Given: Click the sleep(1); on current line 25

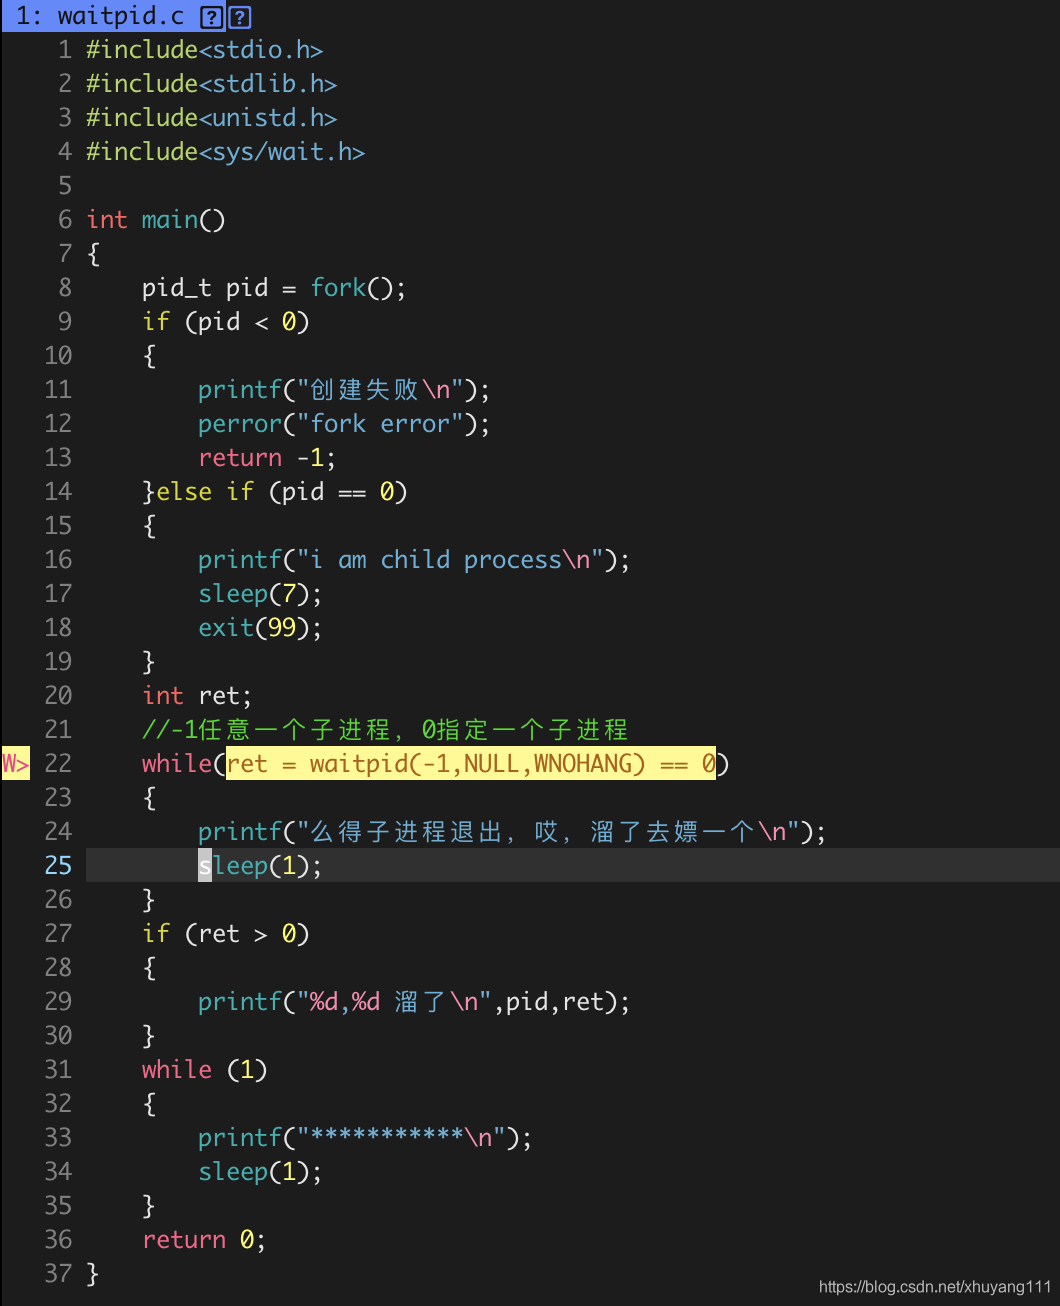Looking at the screenshot, I should (x=260, y=866).
